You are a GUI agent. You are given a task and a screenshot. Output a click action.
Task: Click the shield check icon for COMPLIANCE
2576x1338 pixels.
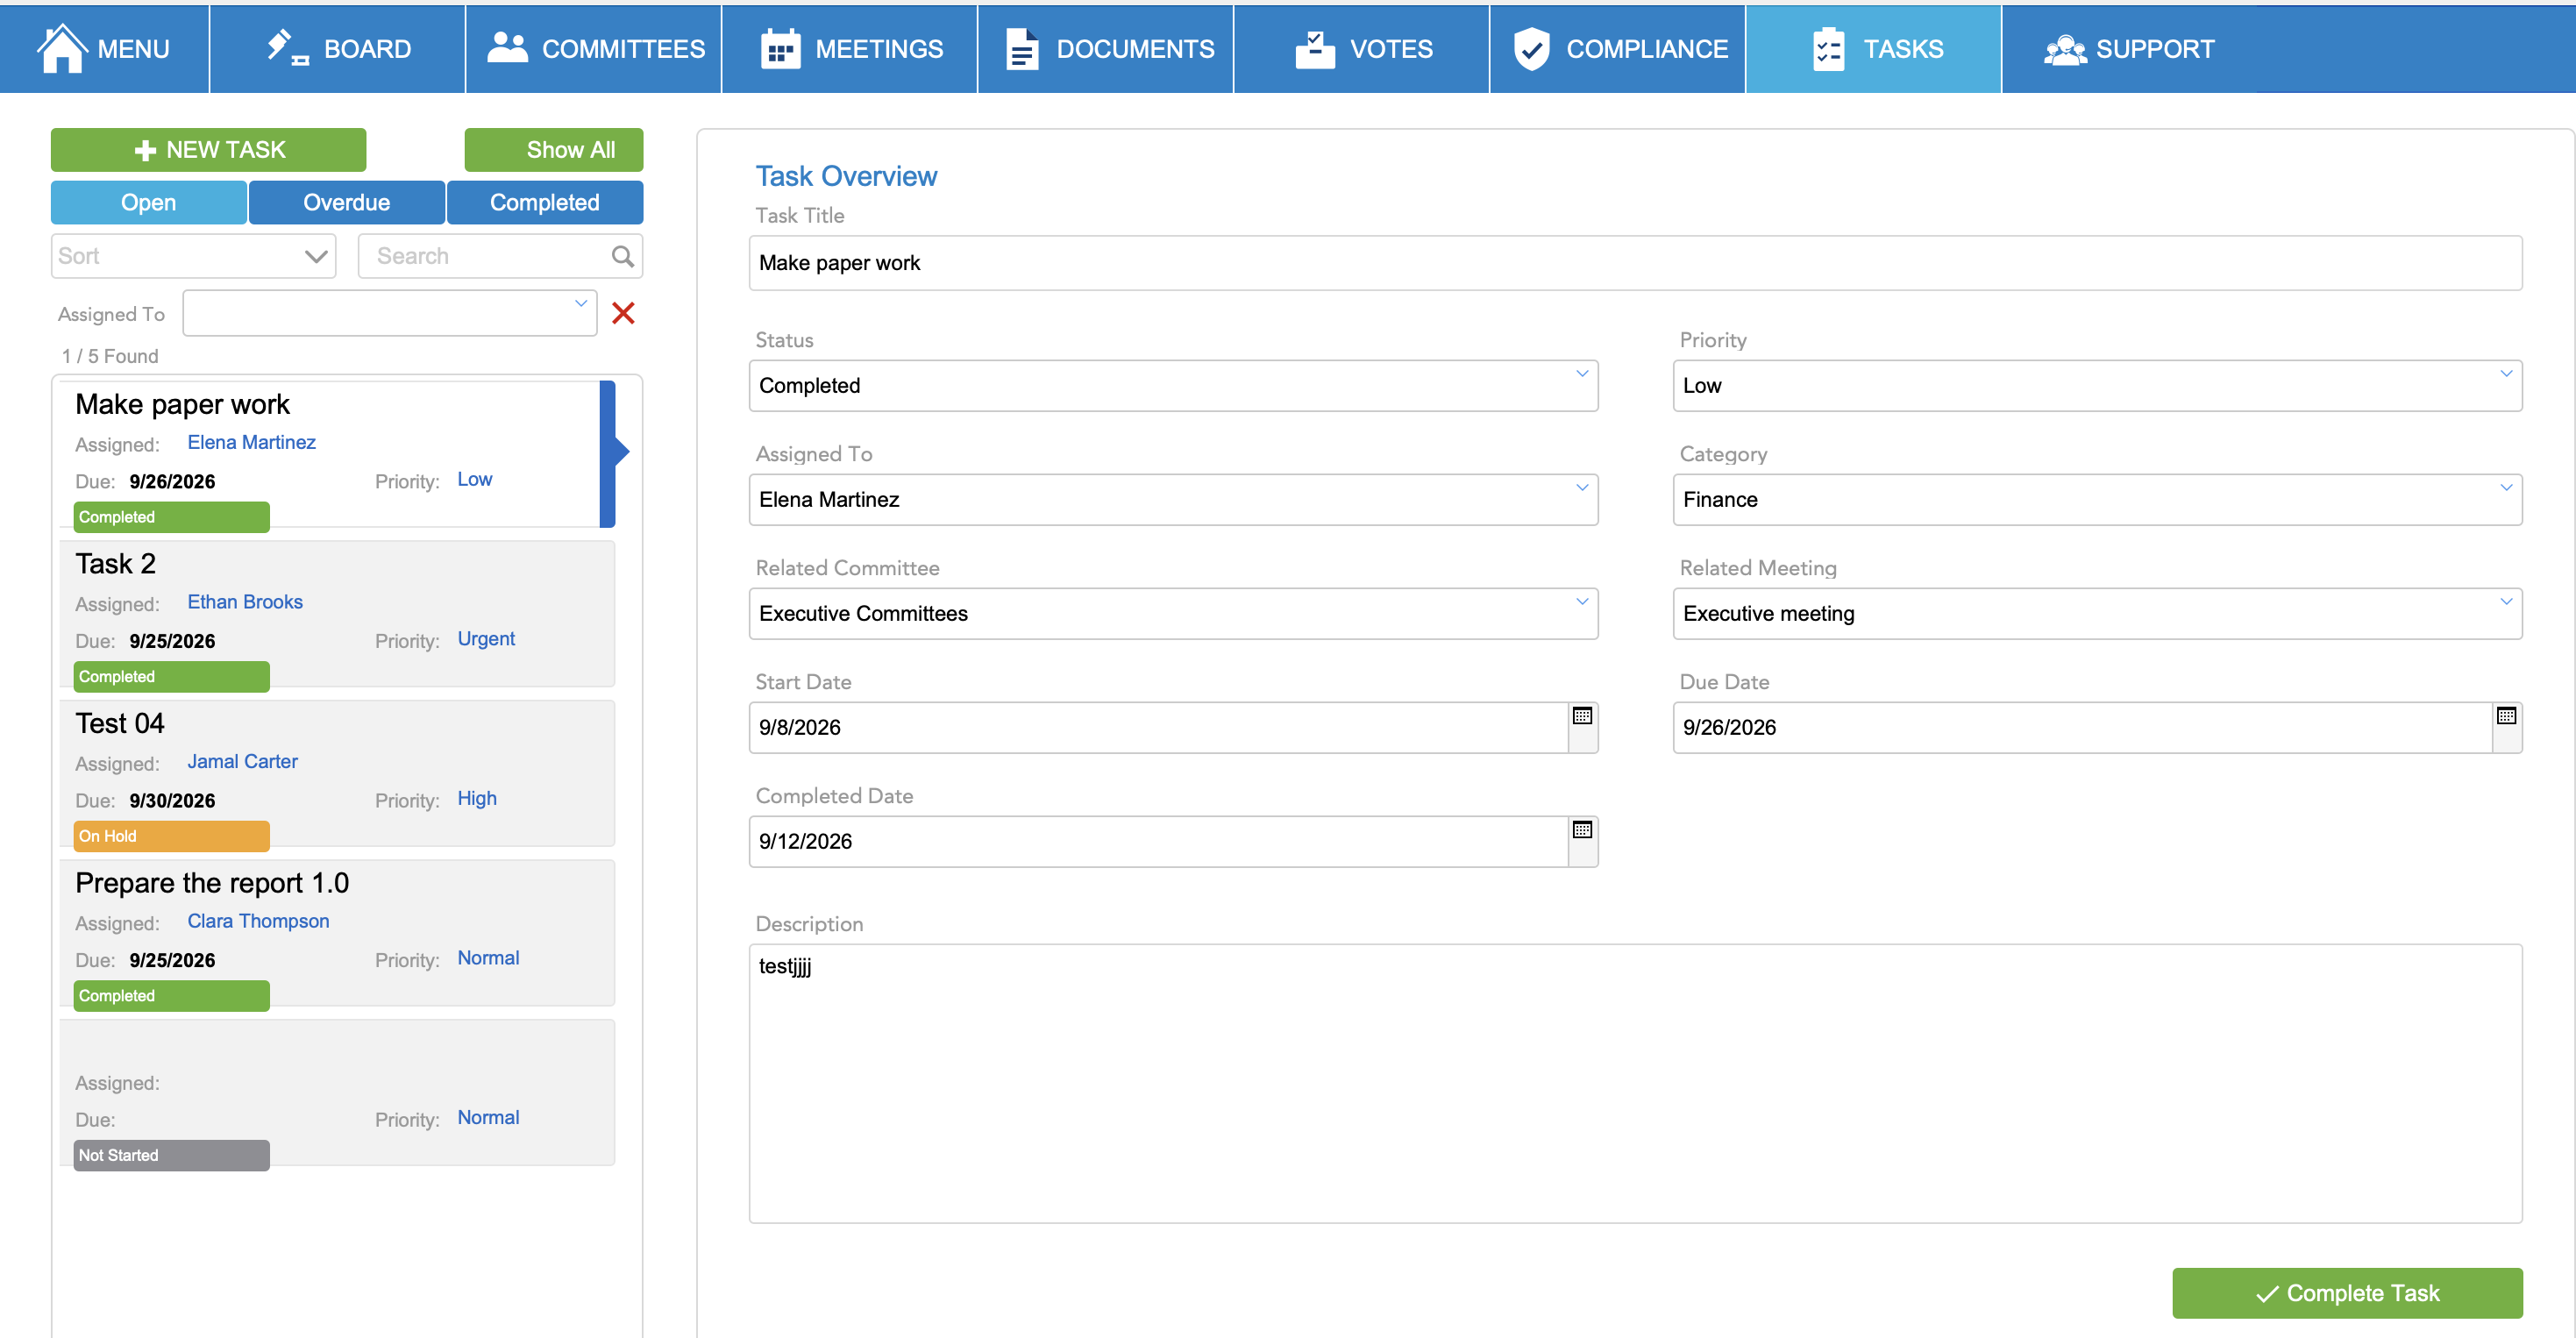1531,48
